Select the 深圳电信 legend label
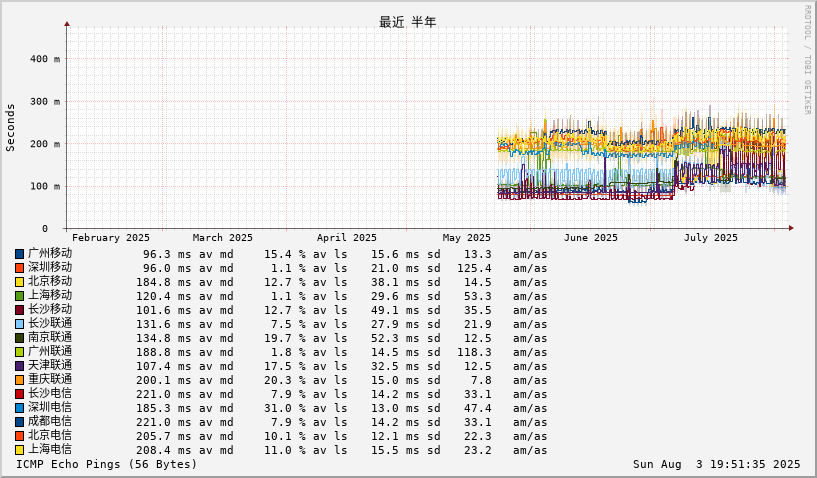This screenshot has width=817, height=478. [50, 408]
